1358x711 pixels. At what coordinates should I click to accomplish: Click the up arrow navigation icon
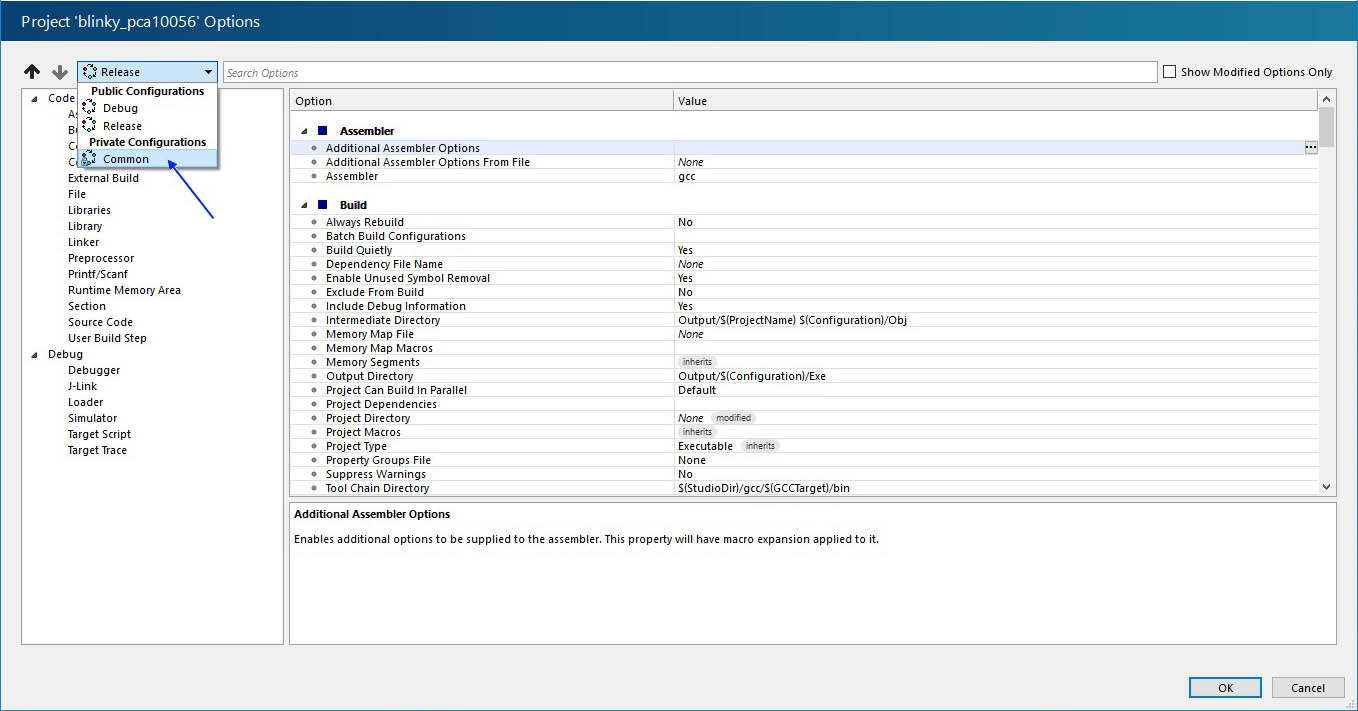32,72
